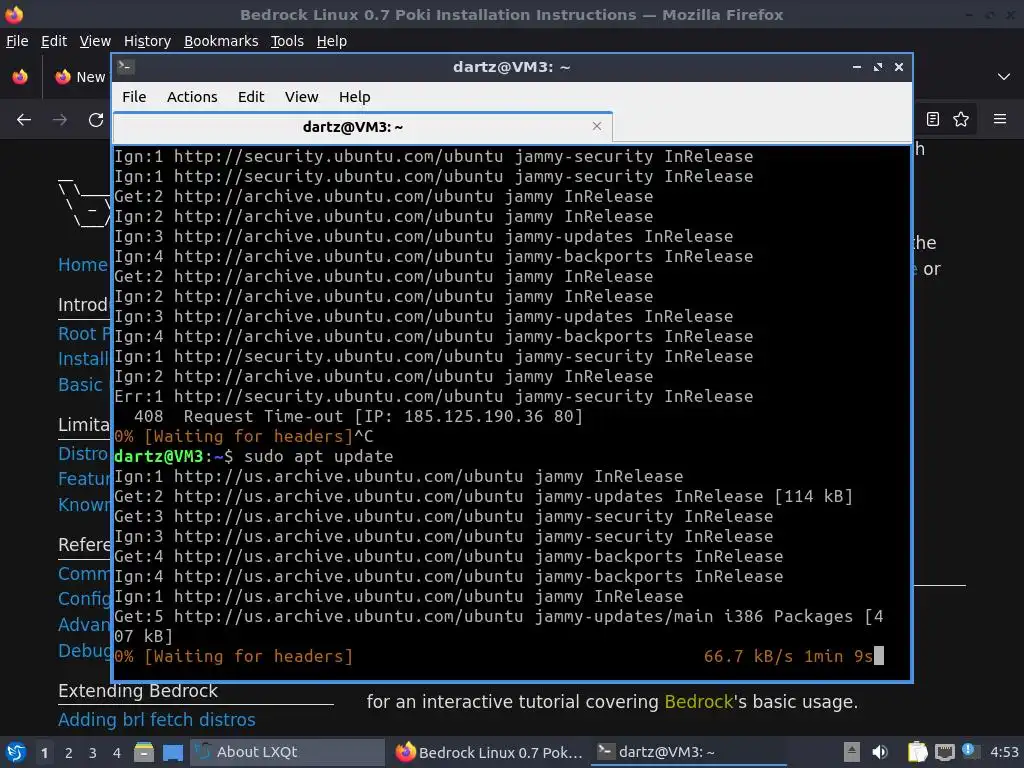
Task: Click the '66.7 kB/s 1min 9s' download status
Action: tap(788, 656)
